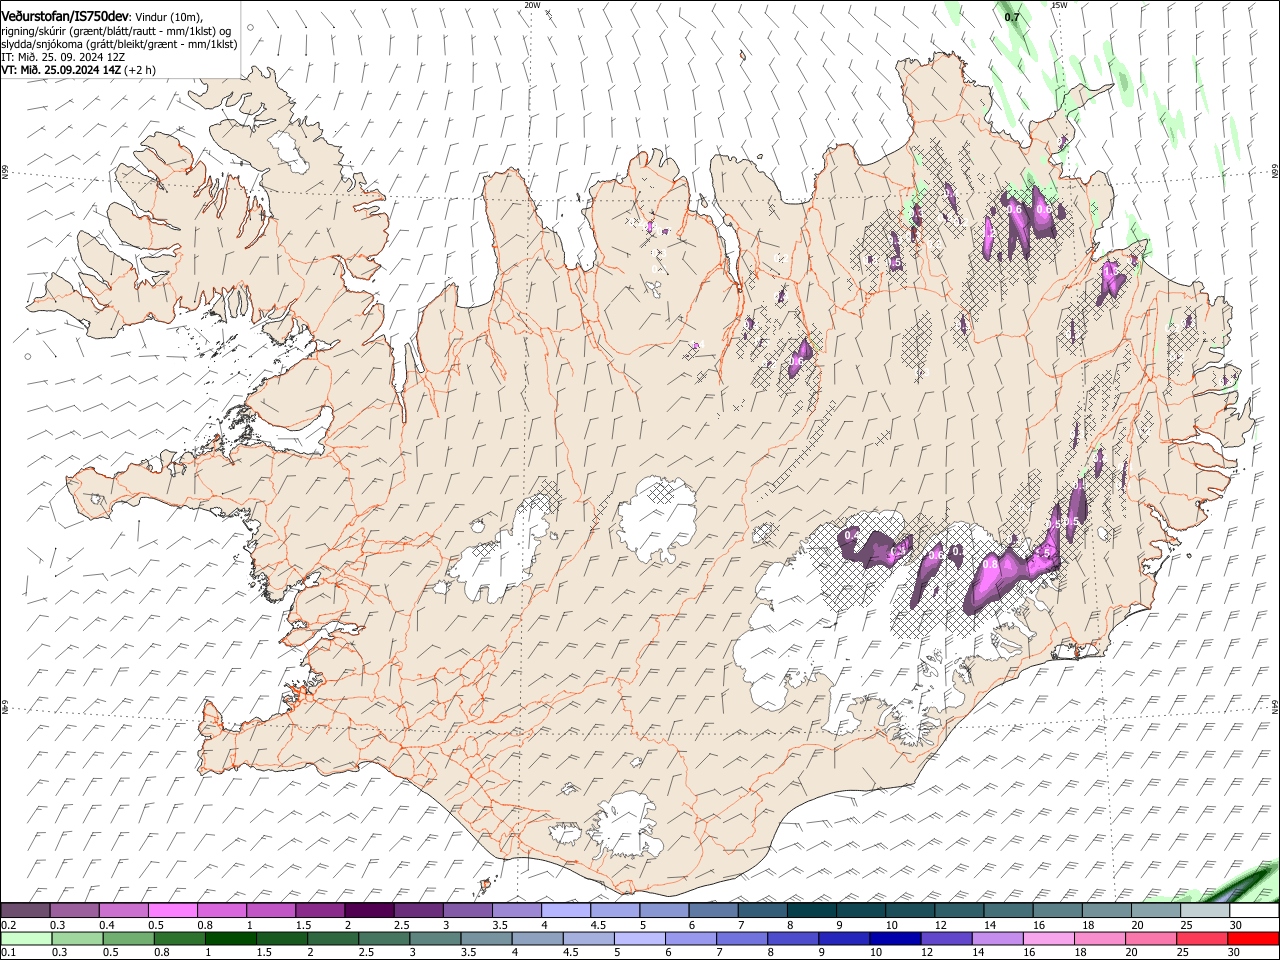Viewport: 1280px width, 960px height.
Task: Select the palest green swatch between 0.1 and 0.3
Action: [x=26, y=938]
